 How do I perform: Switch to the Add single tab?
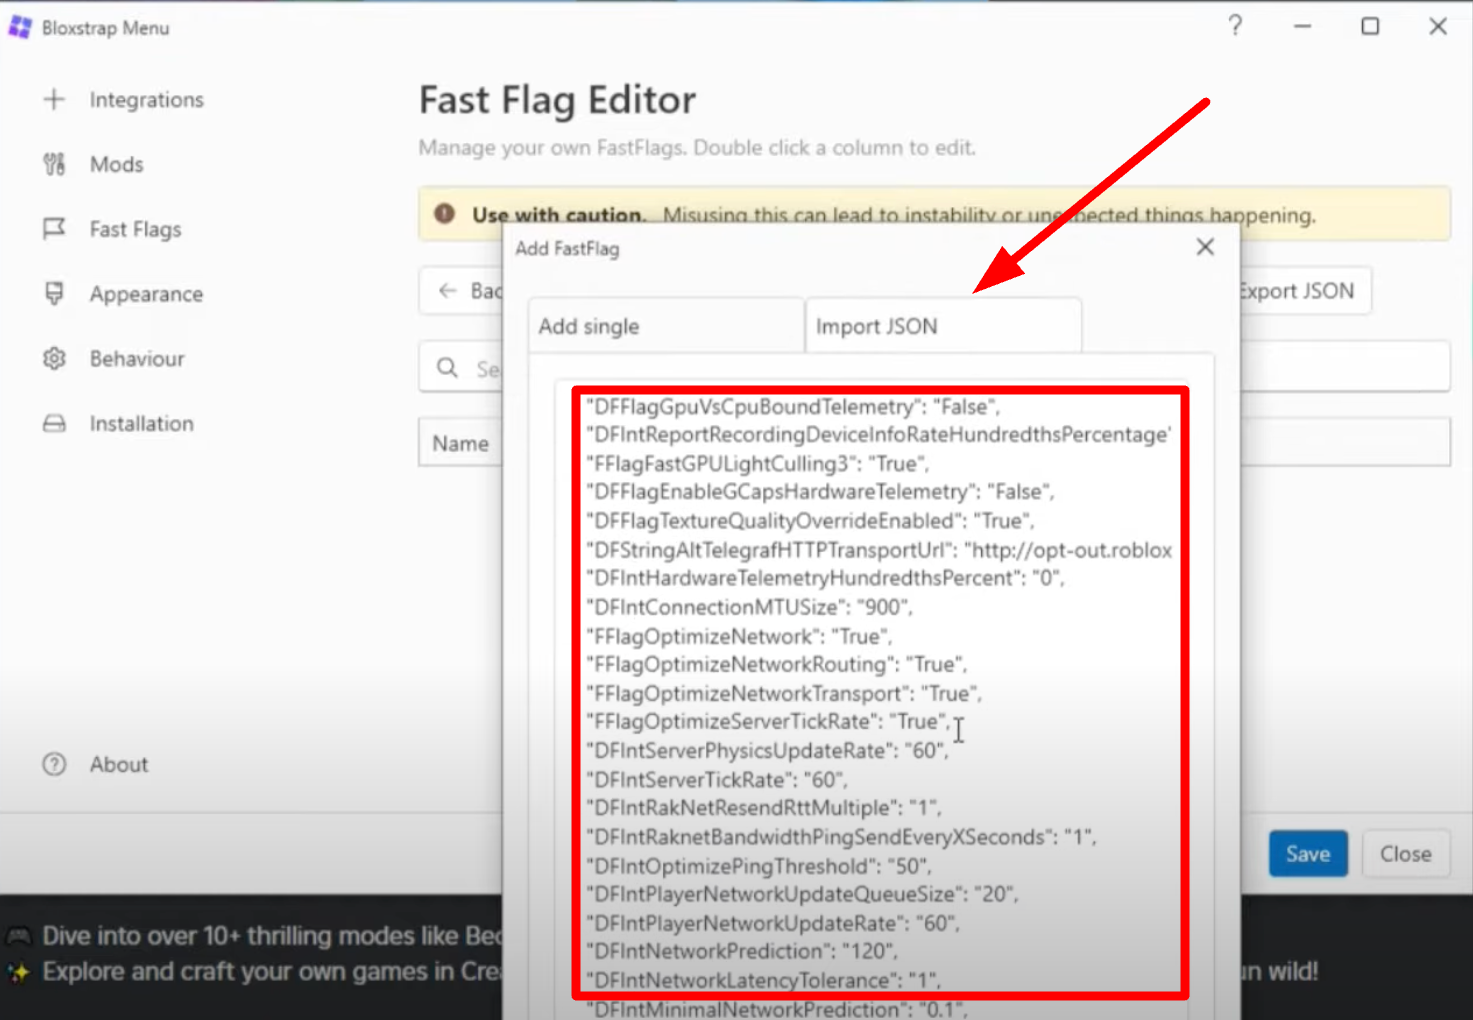(x=666, y=326)
